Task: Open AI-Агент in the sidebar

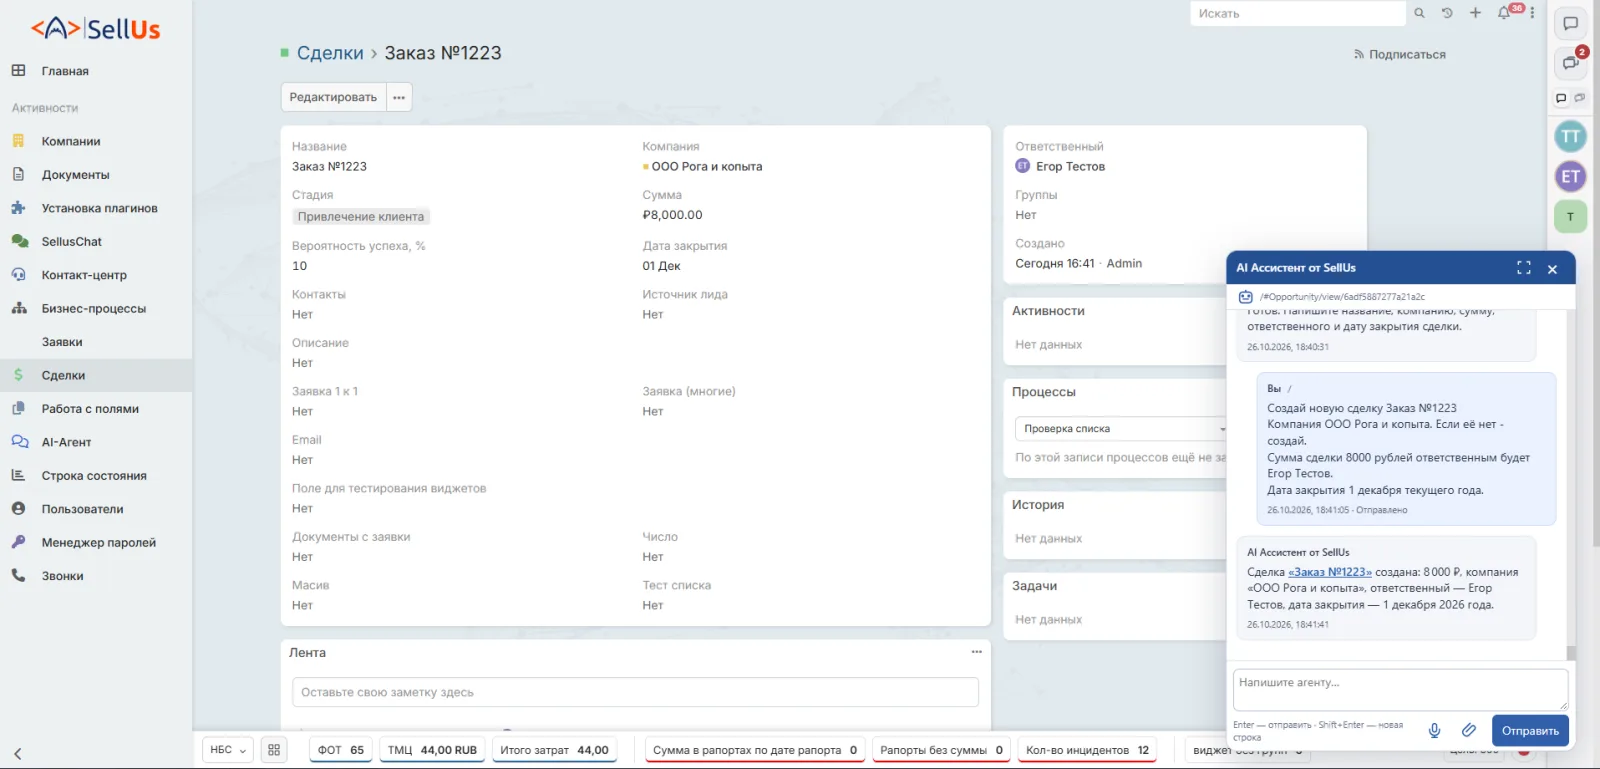Action: 66,442
